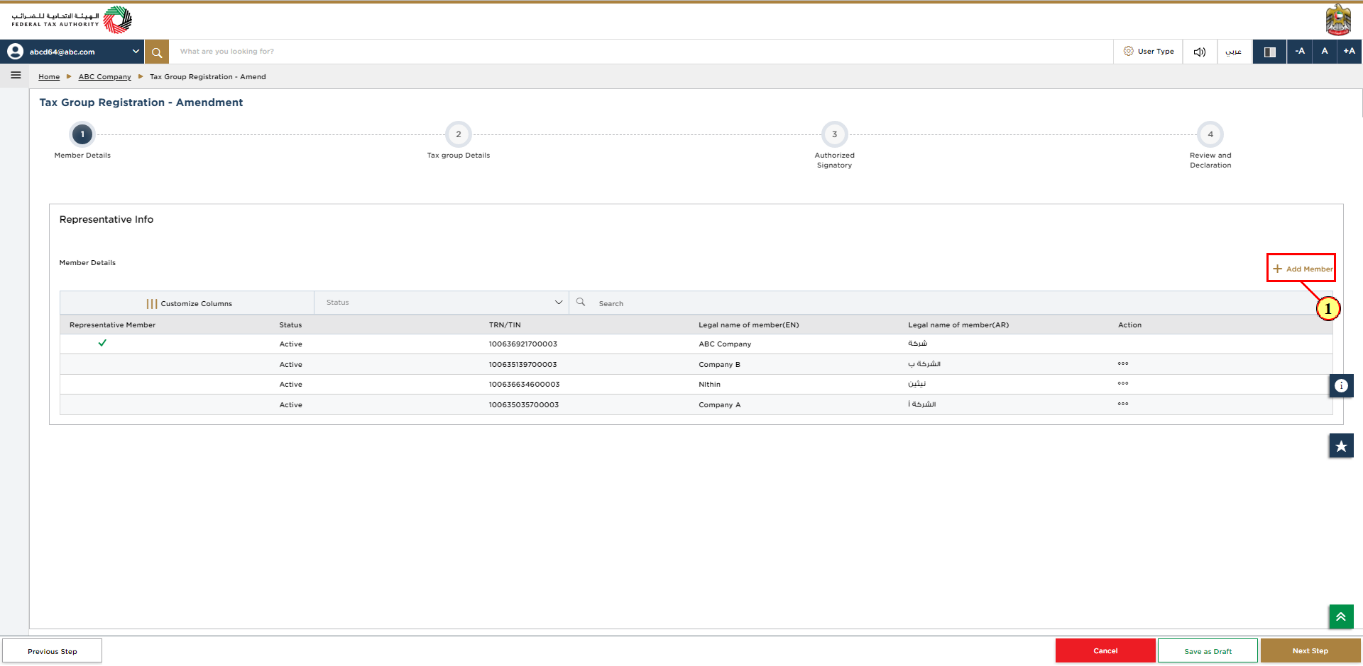The width and height of the screenshot is (1363, 666).
Task: Open the hamburger side menu
Action: pos(15,75)
